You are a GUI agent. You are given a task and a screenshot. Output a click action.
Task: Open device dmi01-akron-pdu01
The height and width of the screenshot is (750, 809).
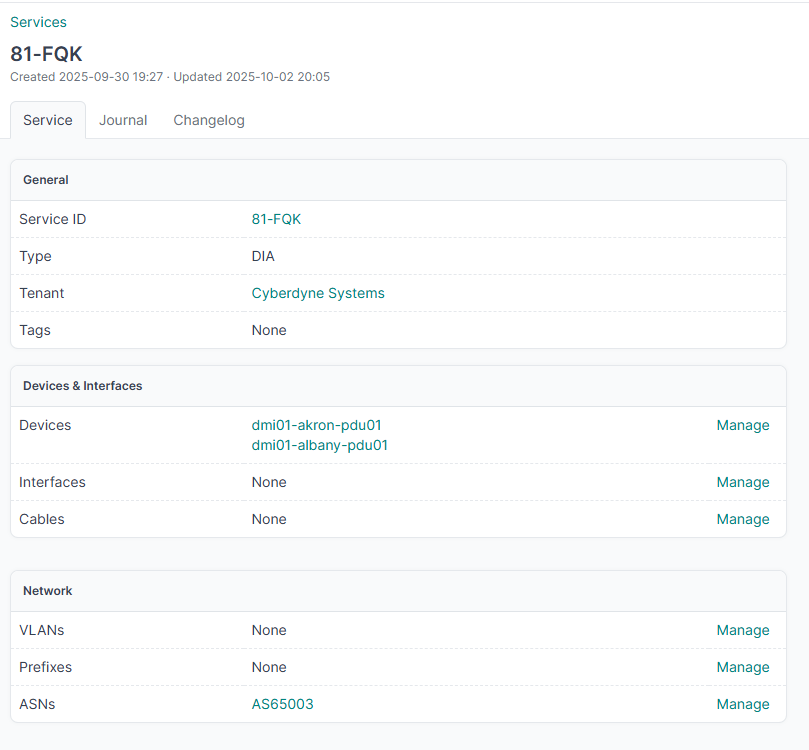316,425
